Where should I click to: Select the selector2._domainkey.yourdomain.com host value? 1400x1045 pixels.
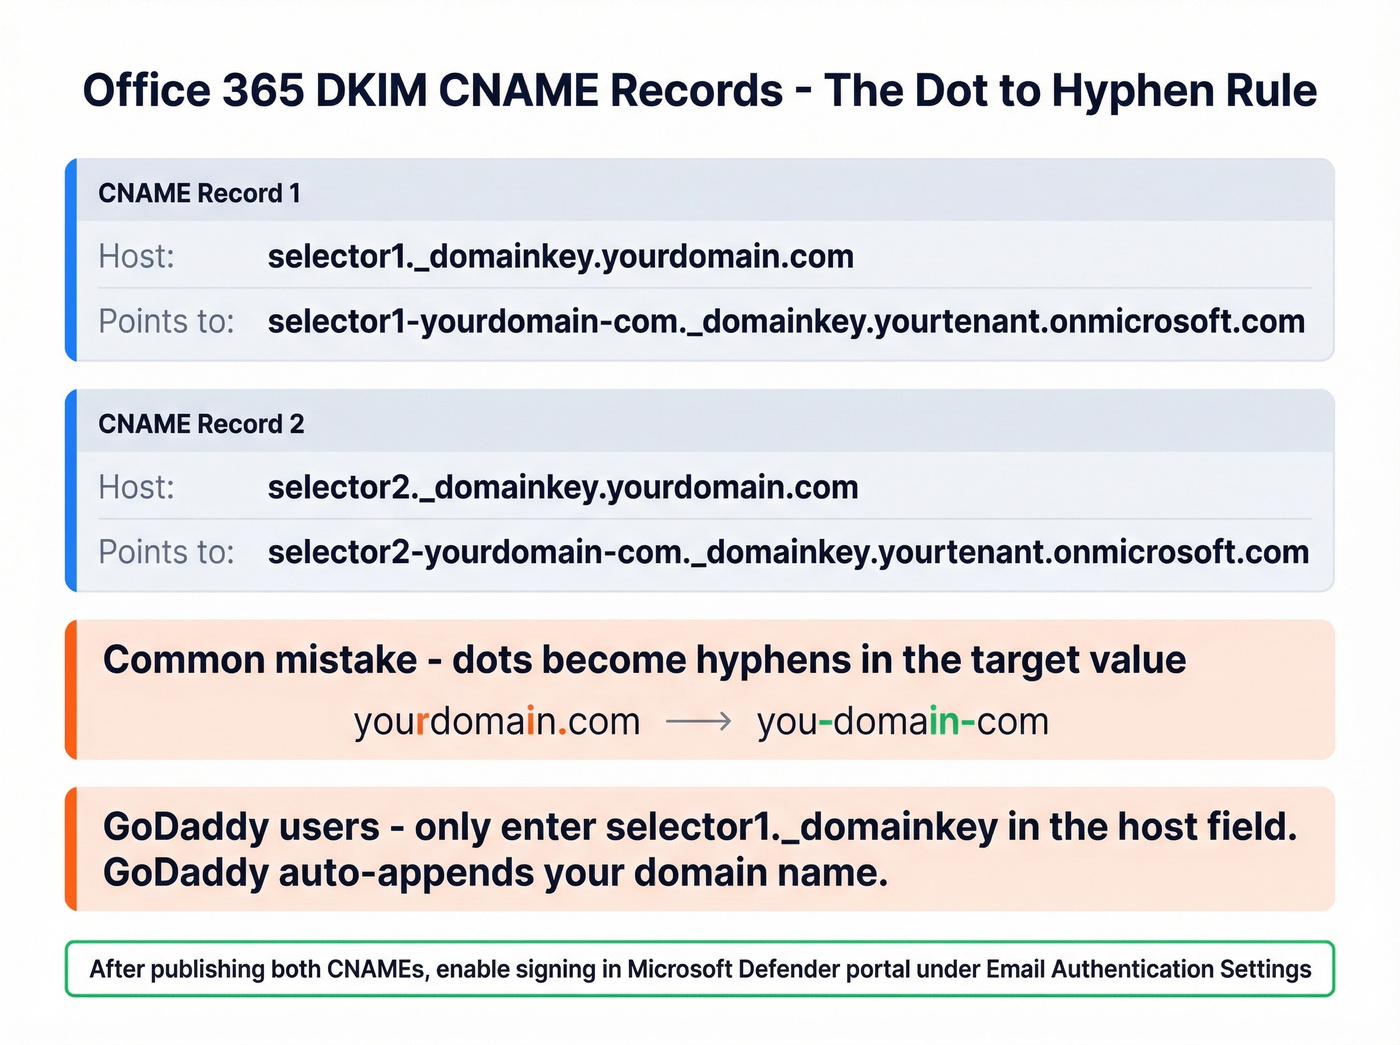562,487
